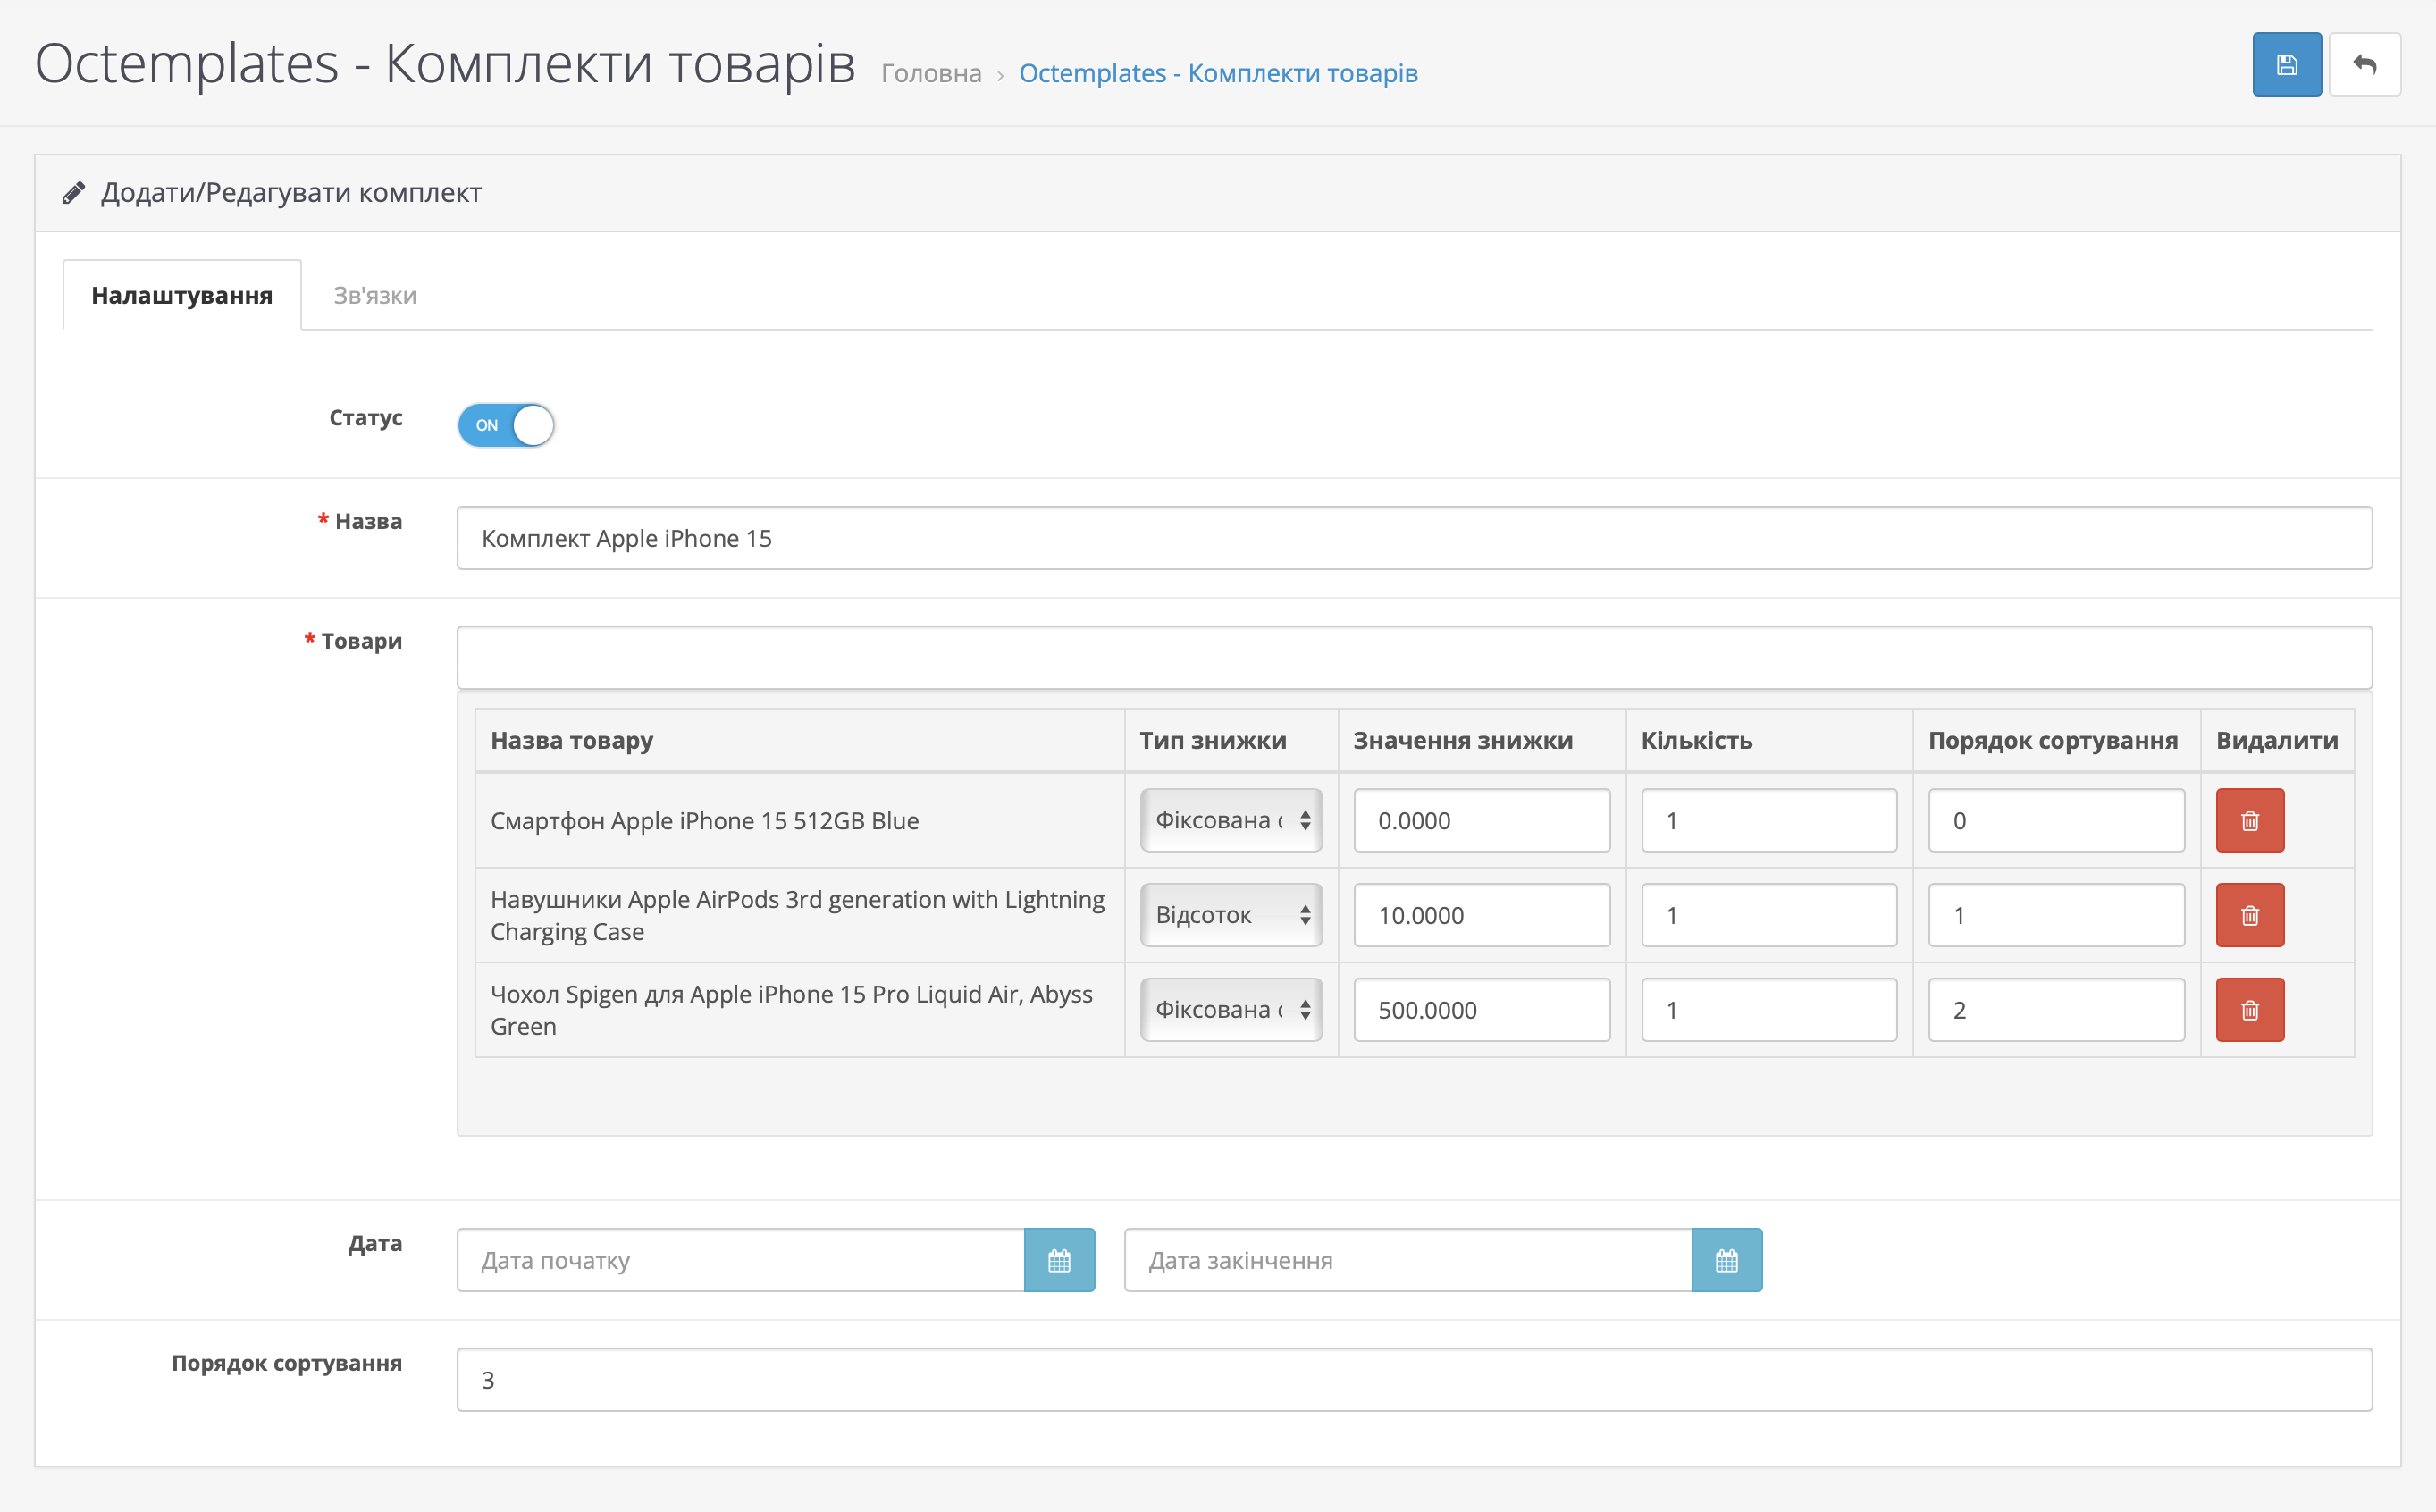Image resolution: width=2436 pixels, height=1512 pixels.
Task: Open Octemplates - Комплекти товарів breadcrumb link
Action: [x=1217, y=73]
